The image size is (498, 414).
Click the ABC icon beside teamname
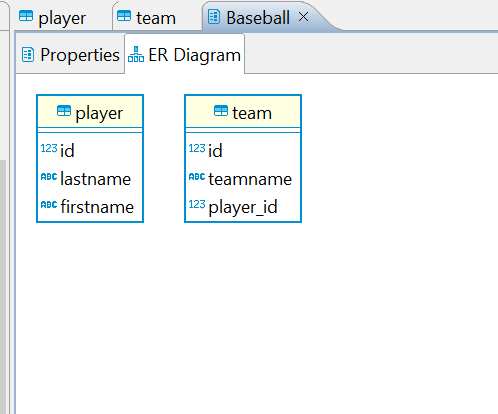tap(197, 177)
